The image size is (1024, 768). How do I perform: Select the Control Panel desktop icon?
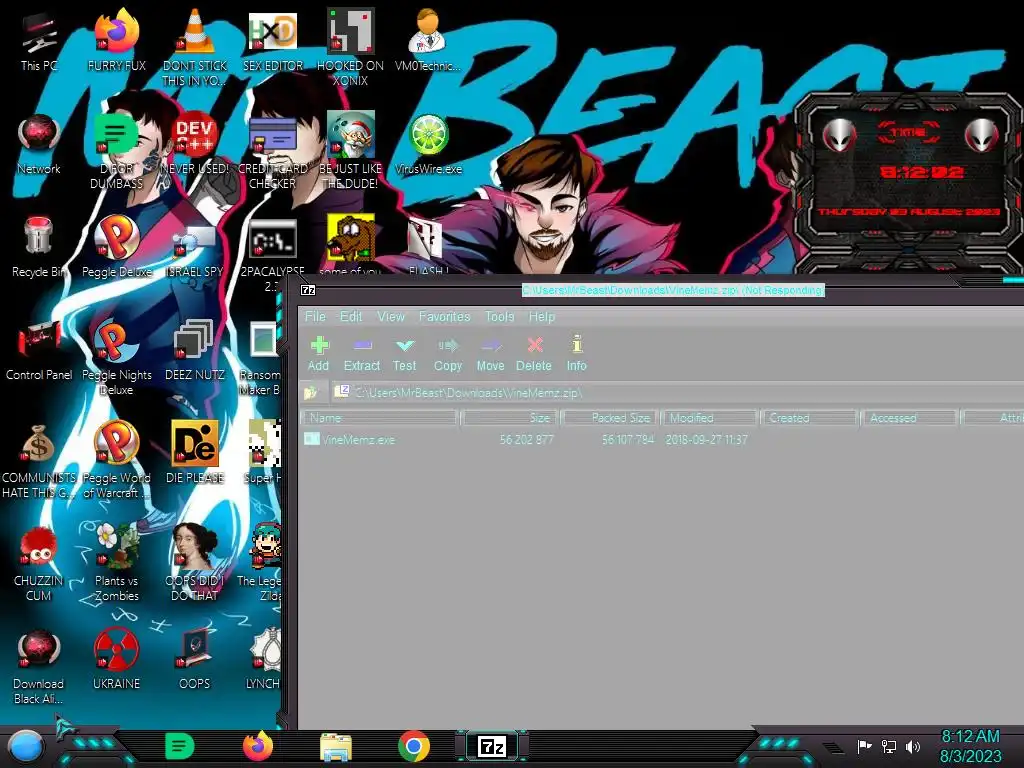click(x=39, y=351)
